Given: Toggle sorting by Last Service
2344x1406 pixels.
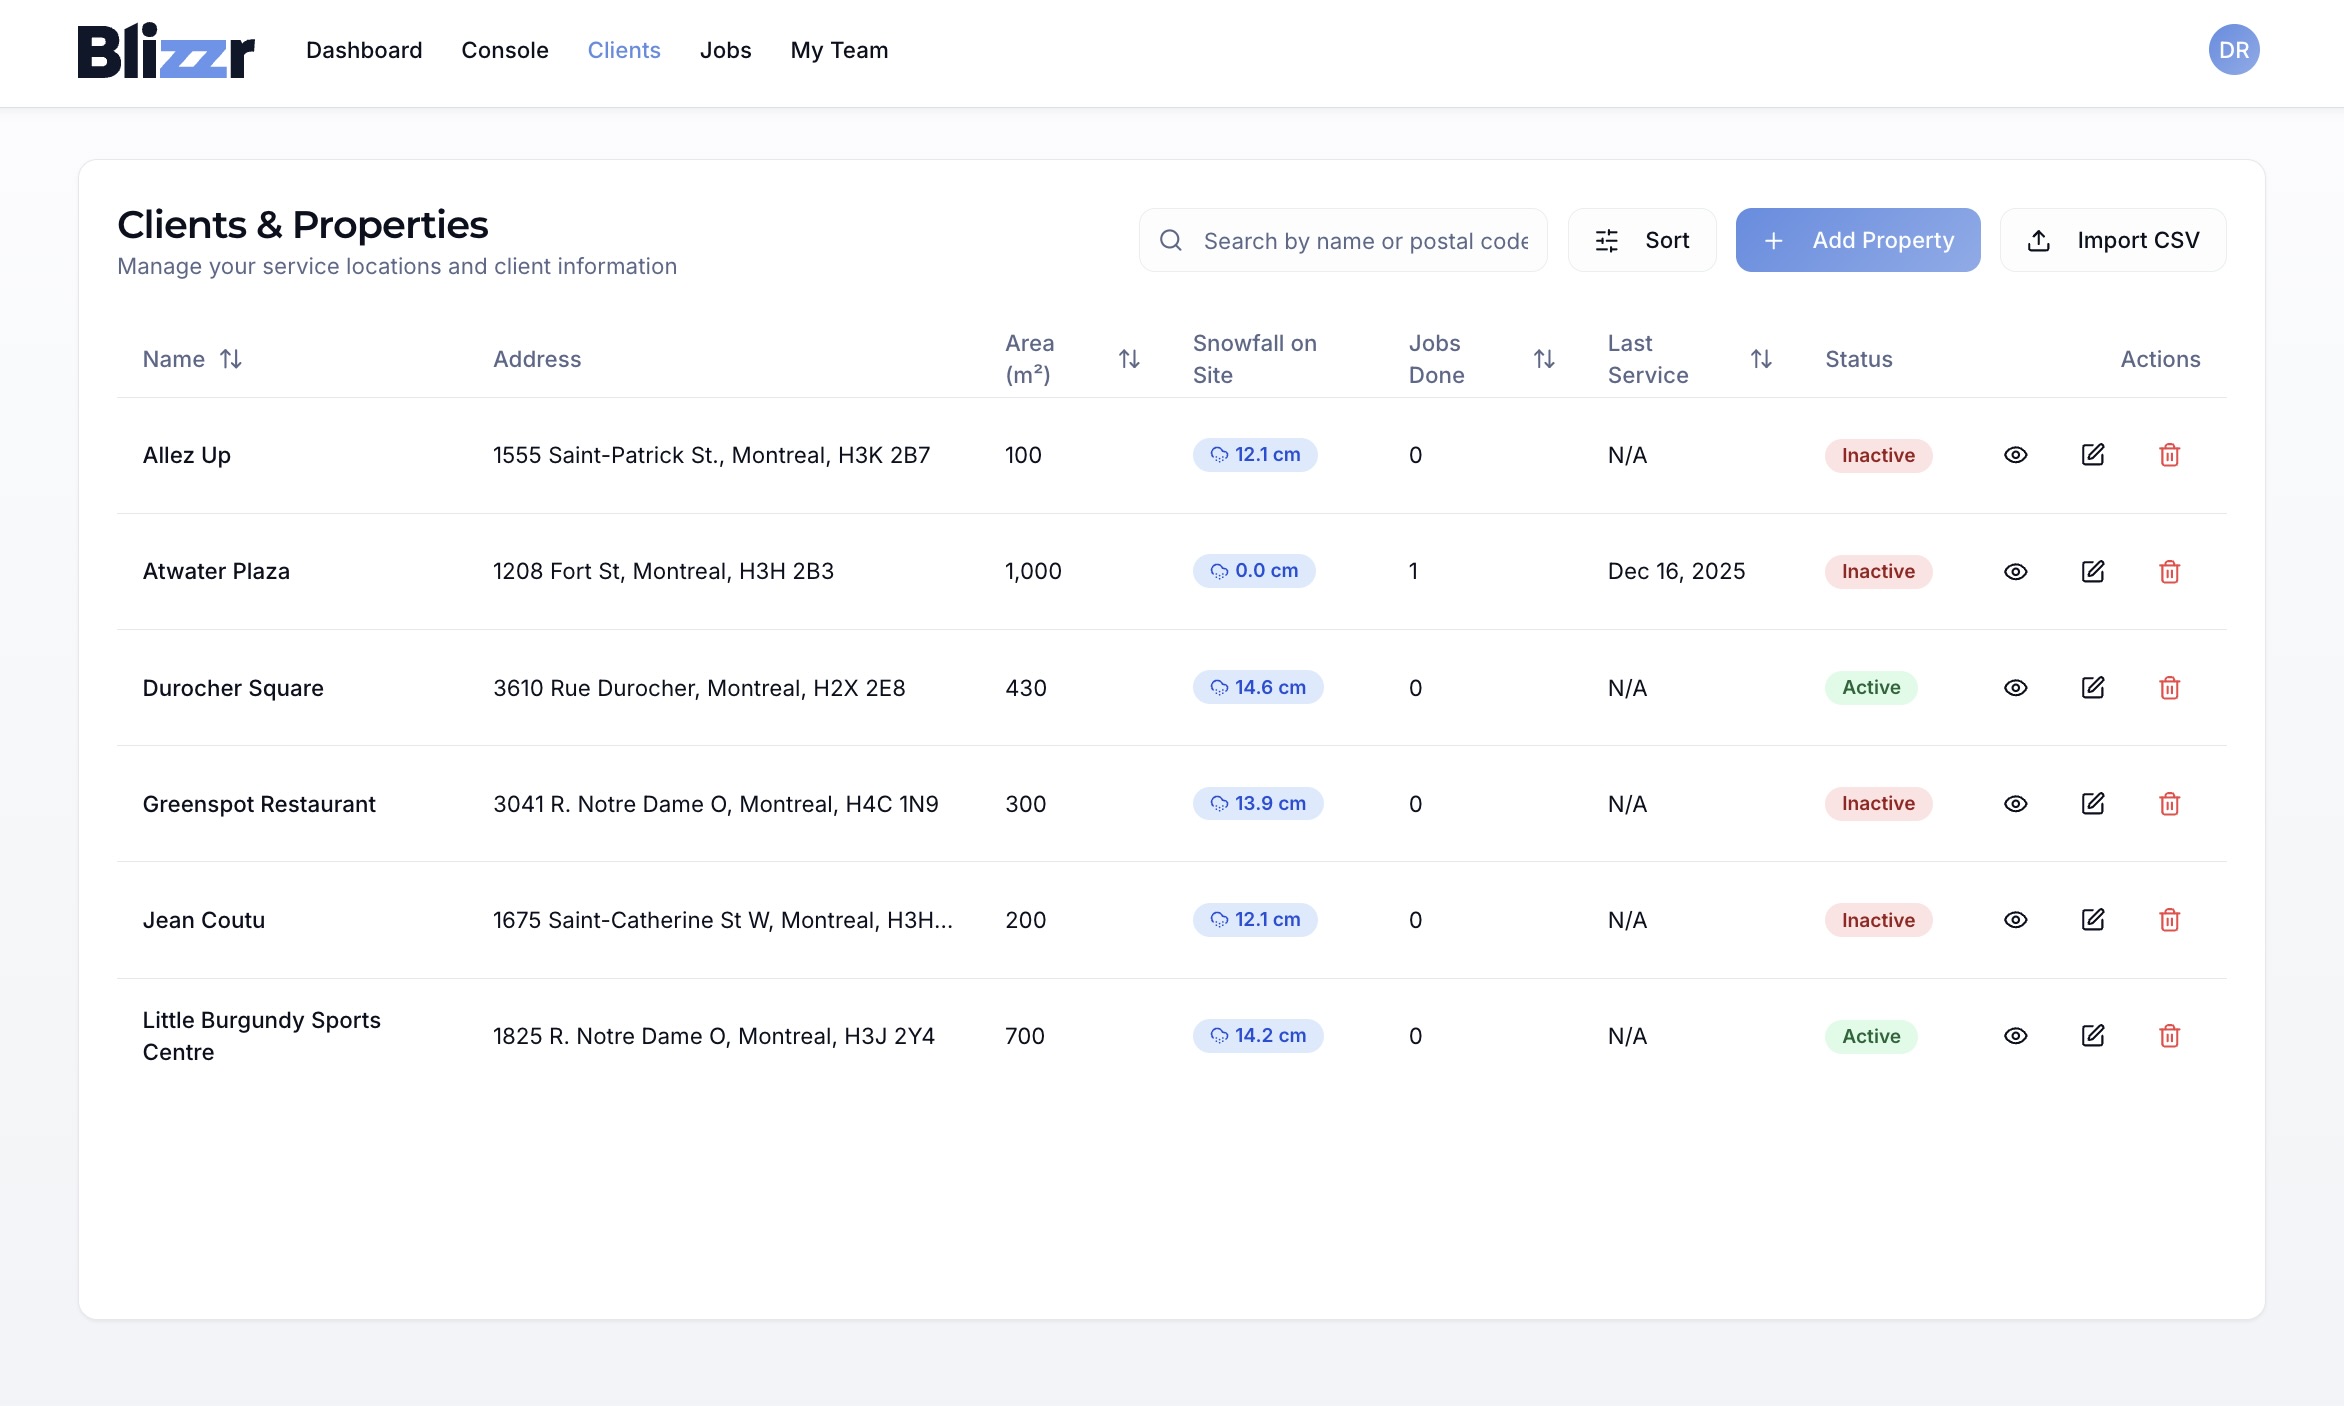Looking at the screenshot, I should [1761, 359].
